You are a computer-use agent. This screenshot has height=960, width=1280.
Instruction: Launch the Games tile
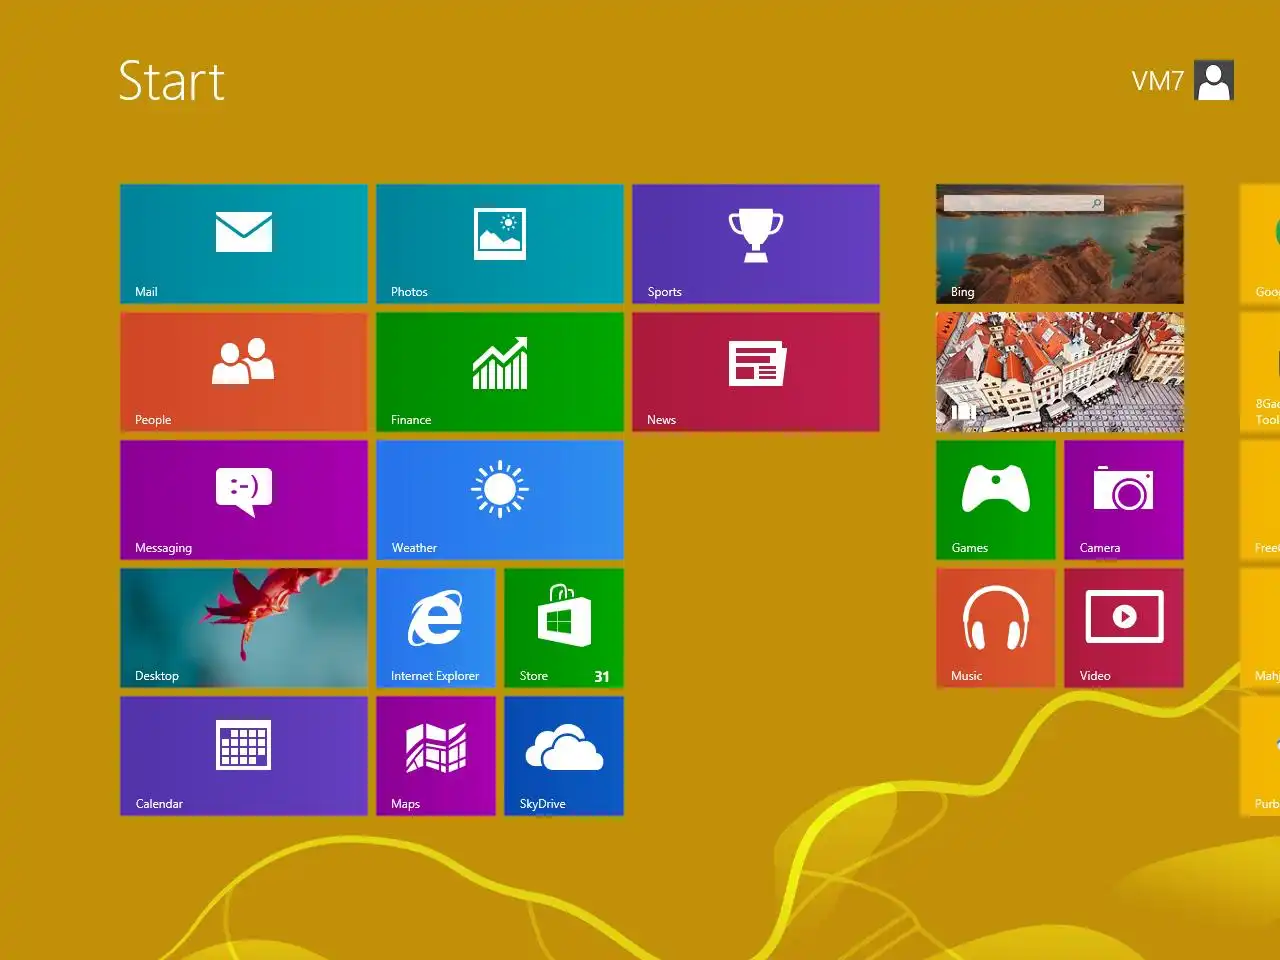tap(996, 500)
